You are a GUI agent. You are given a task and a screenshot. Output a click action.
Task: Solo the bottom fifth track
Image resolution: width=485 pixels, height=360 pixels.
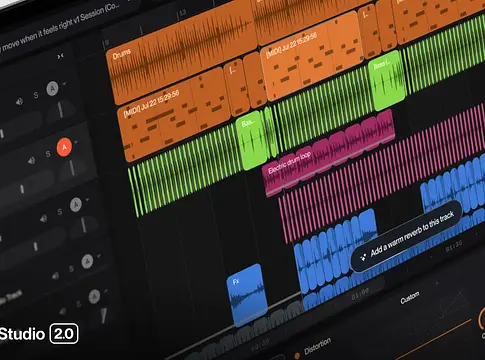pos(78,304)
